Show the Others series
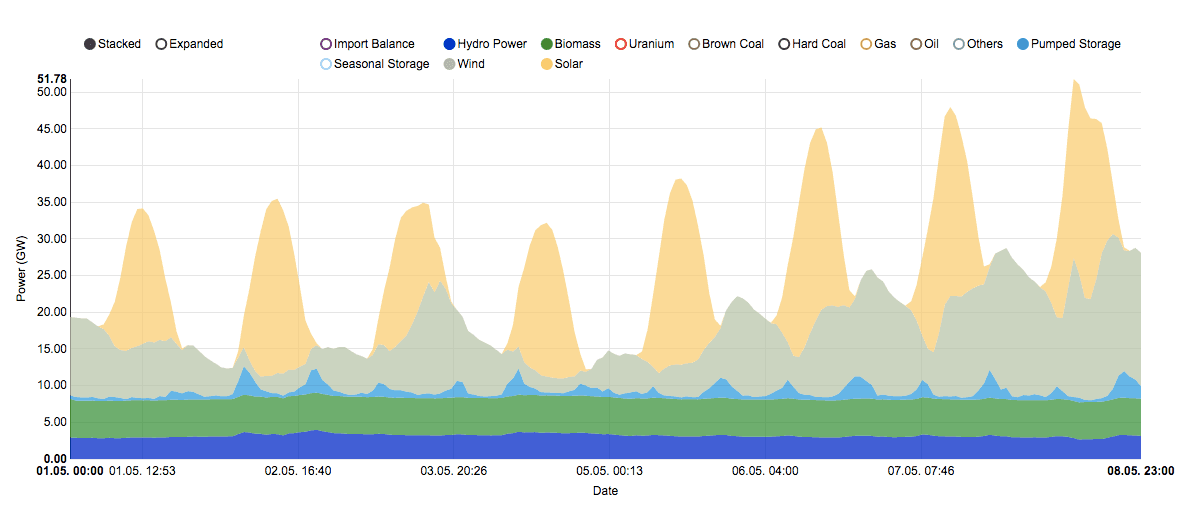 (959, 44)
